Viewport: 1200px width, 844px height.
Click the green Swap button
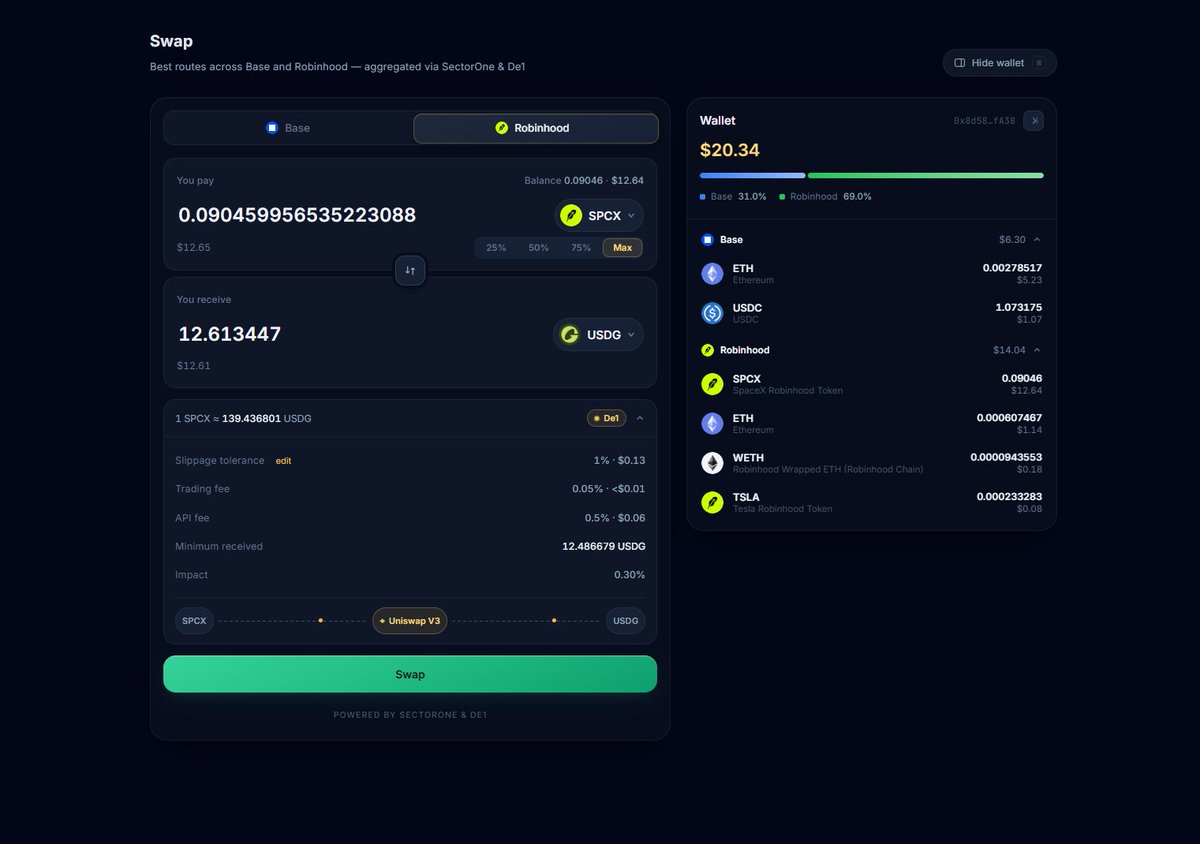coord(410,674)
